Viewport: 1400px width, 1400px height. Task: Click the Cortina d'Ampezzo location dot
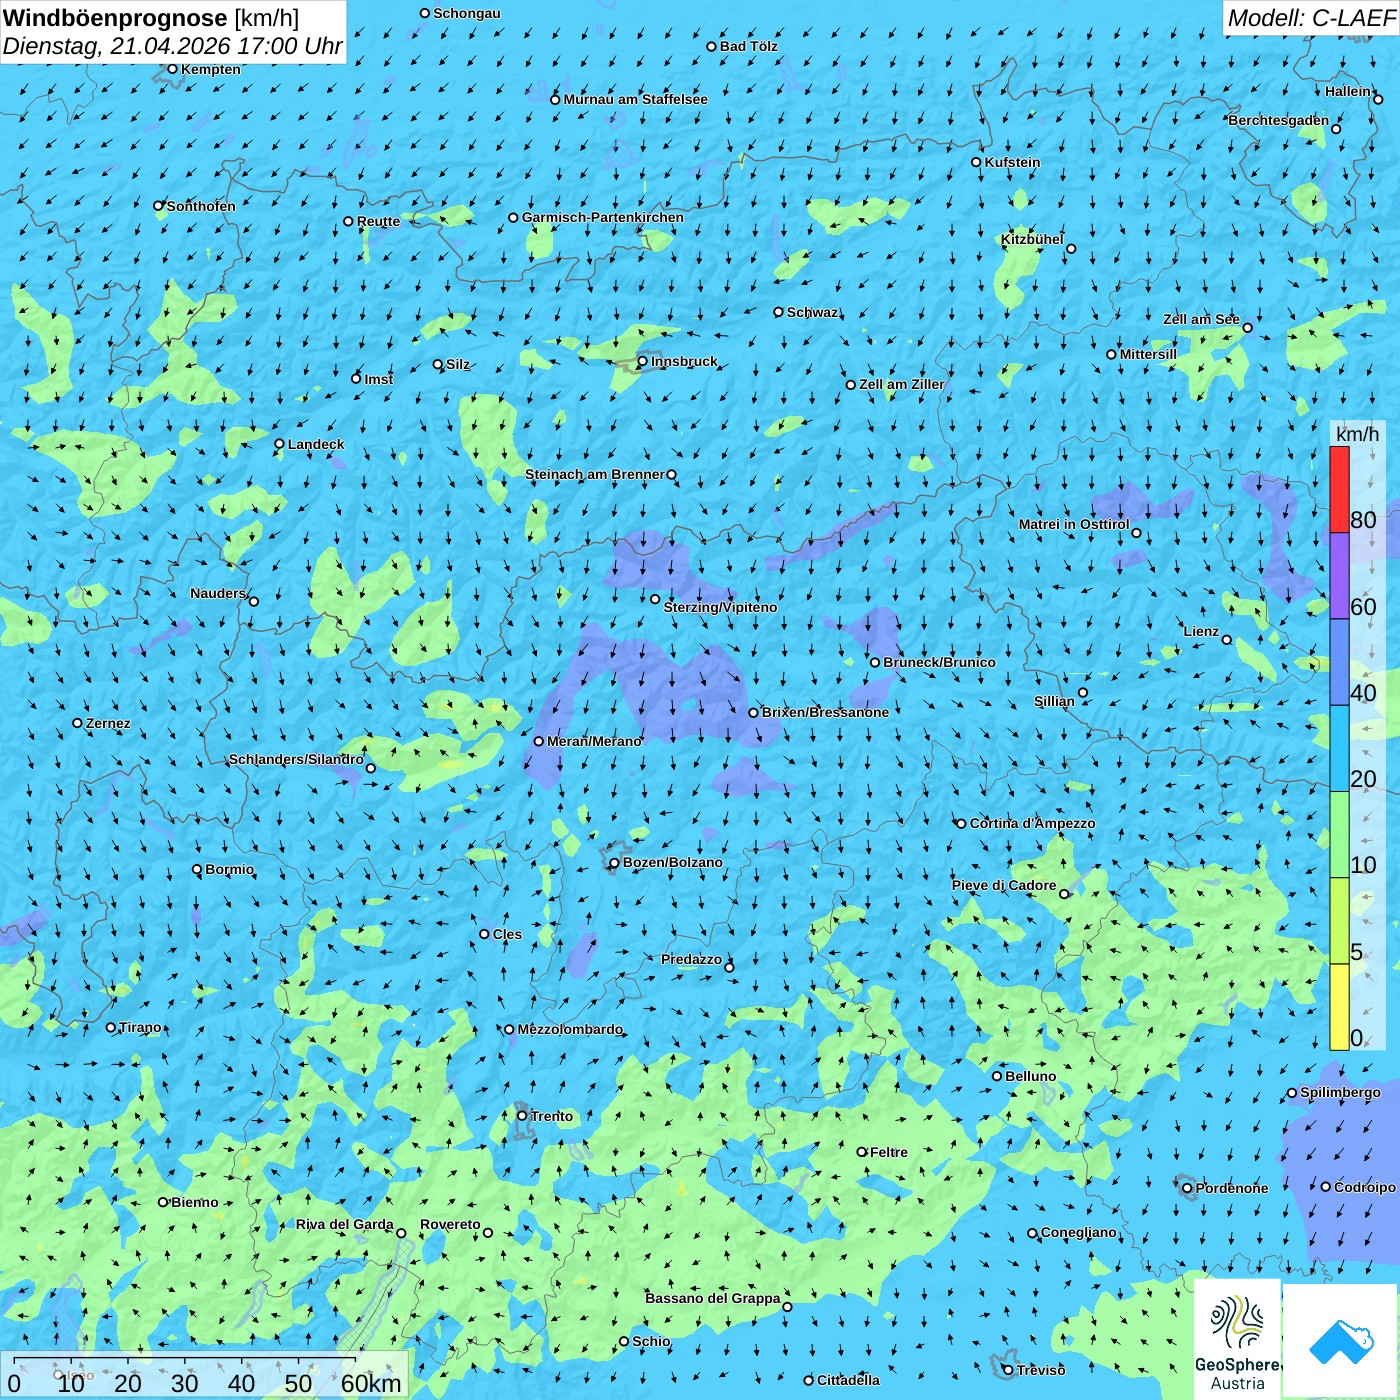(961, 824)
